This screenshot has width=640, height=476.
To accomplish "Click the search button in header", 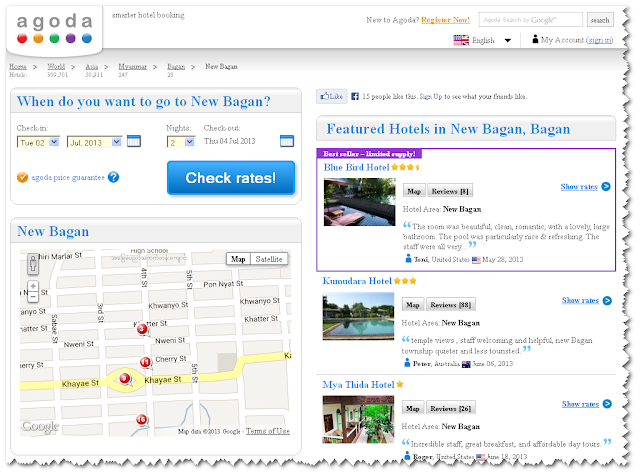I will (x=600, y=20).
